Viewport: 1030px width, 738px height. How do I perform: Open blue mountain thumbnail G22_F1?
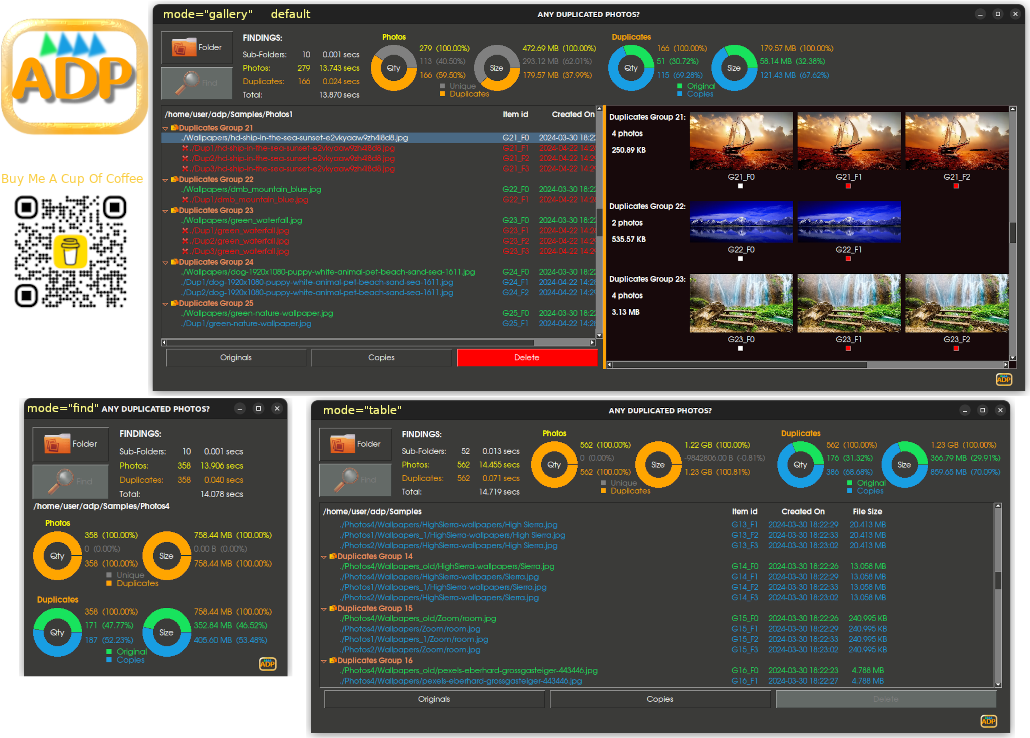click(x=849, y=222)
